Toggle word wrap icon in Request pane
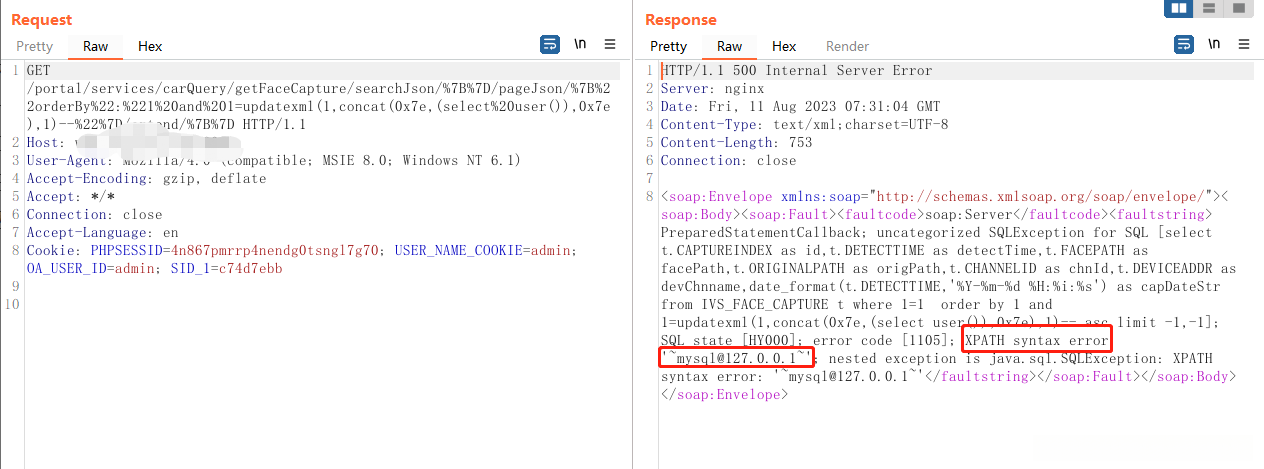The height and width of the screenshot is (469, 1264). tap(549, 44)
